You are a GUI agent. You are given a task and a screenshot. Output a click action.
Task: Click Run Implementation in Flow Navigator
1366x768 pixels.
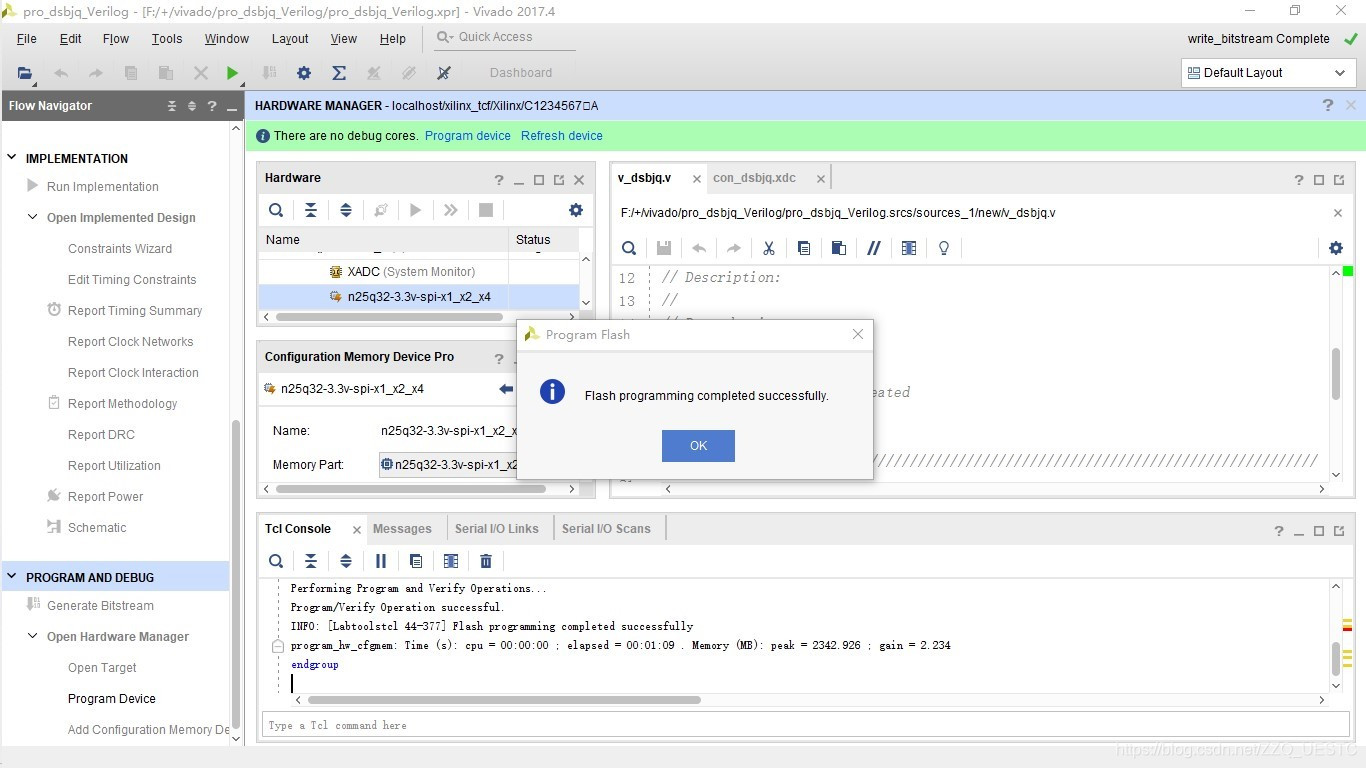point(102,187)
